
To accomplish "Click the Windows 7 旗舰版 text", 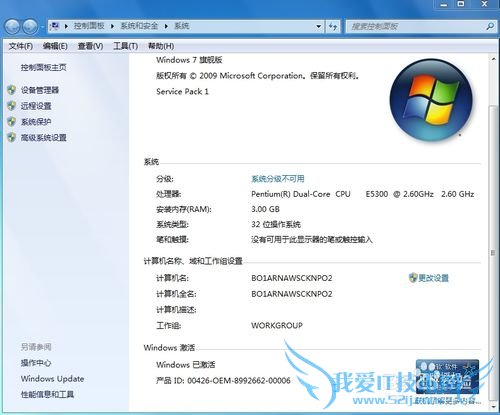I will 189,60.
